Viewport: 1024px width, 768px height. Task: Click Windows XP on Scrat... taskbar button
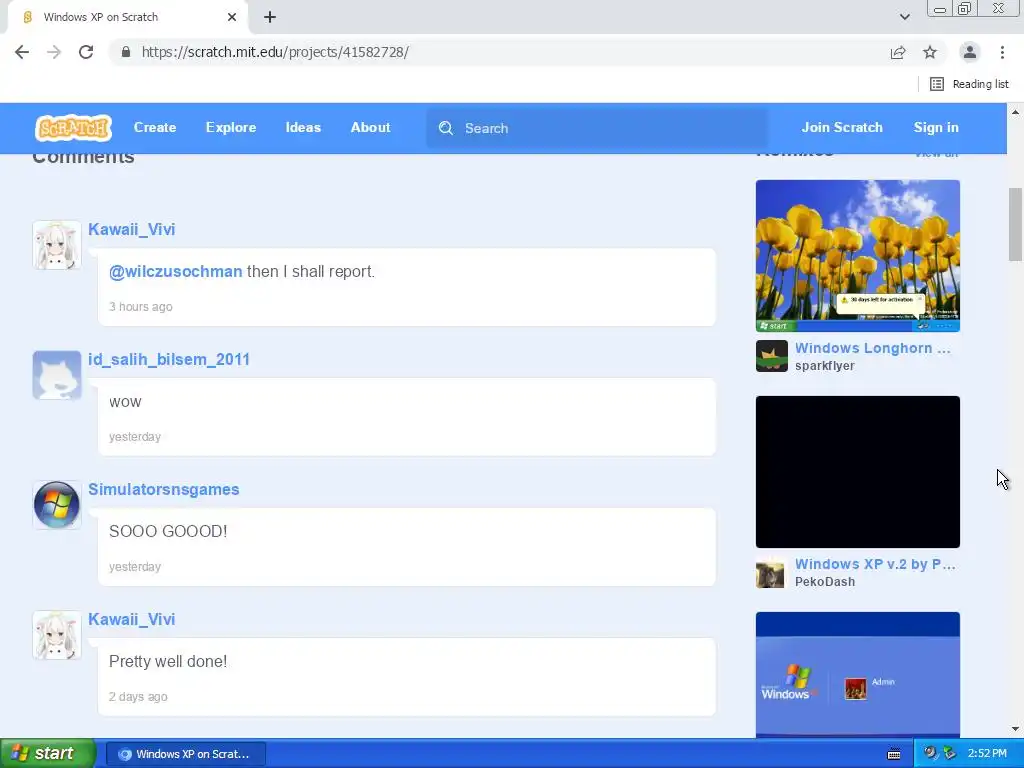185,754
